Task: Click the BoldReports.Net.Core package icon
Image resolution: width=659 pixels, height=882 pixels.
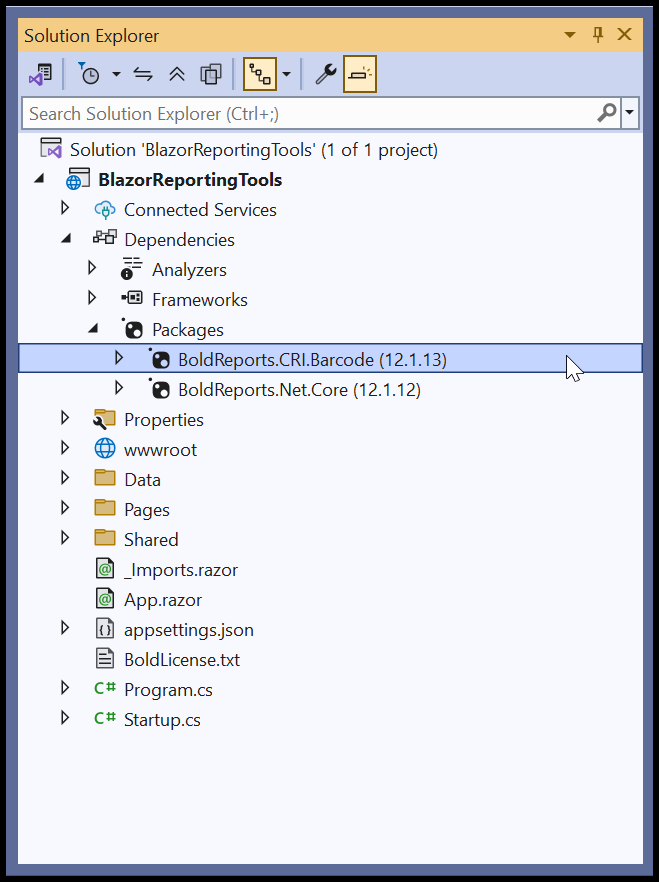Action: click(160, 389)
